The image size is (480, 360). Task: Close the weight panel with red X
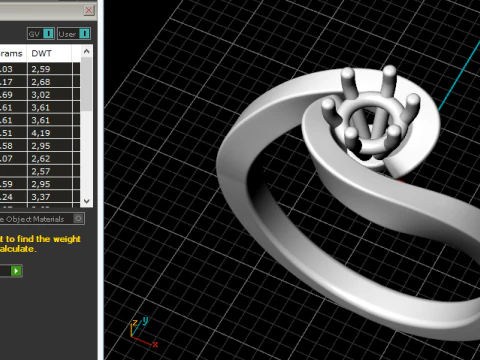click(89, 10)
